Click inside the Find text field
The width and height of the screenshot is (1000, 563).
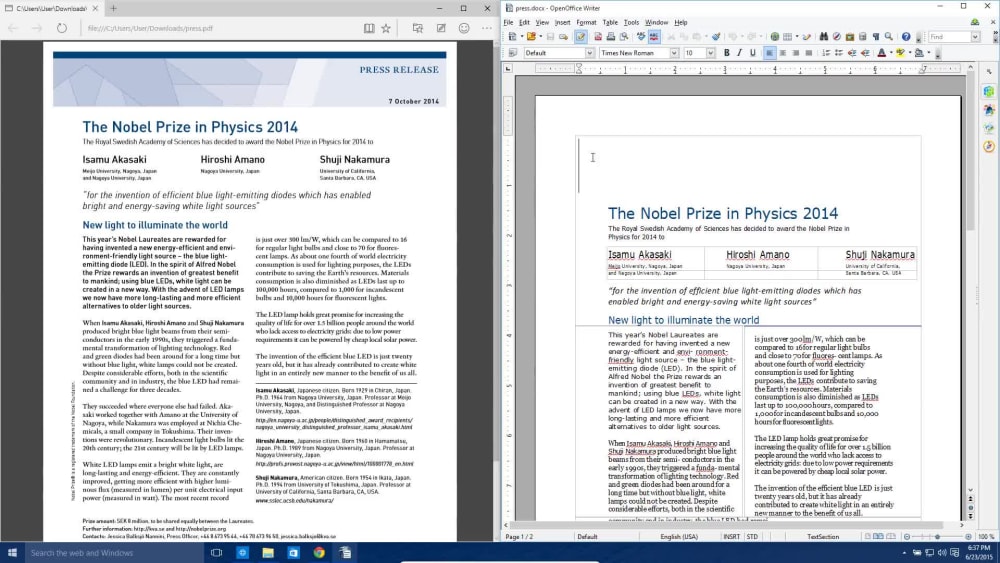click(x=950, y=37)
